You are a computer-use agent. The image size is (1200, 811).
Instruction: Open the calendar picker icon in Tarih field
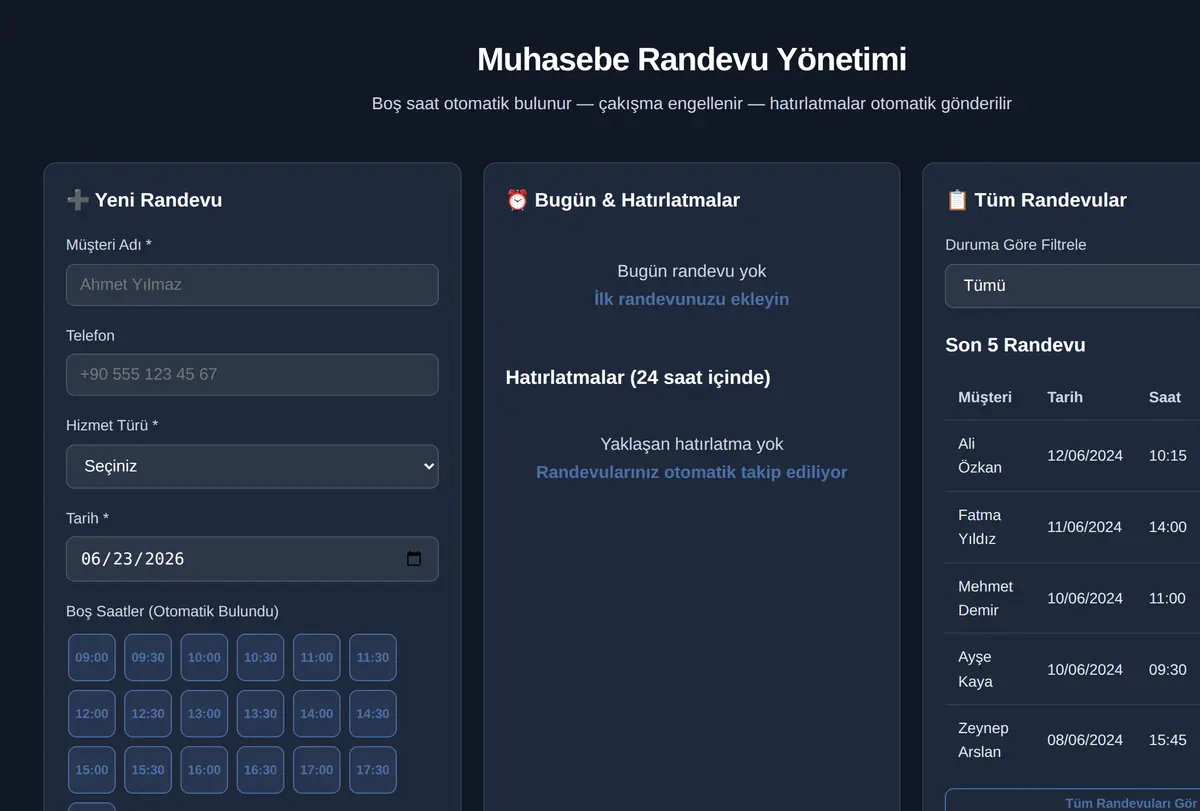(x=414, y=559)
